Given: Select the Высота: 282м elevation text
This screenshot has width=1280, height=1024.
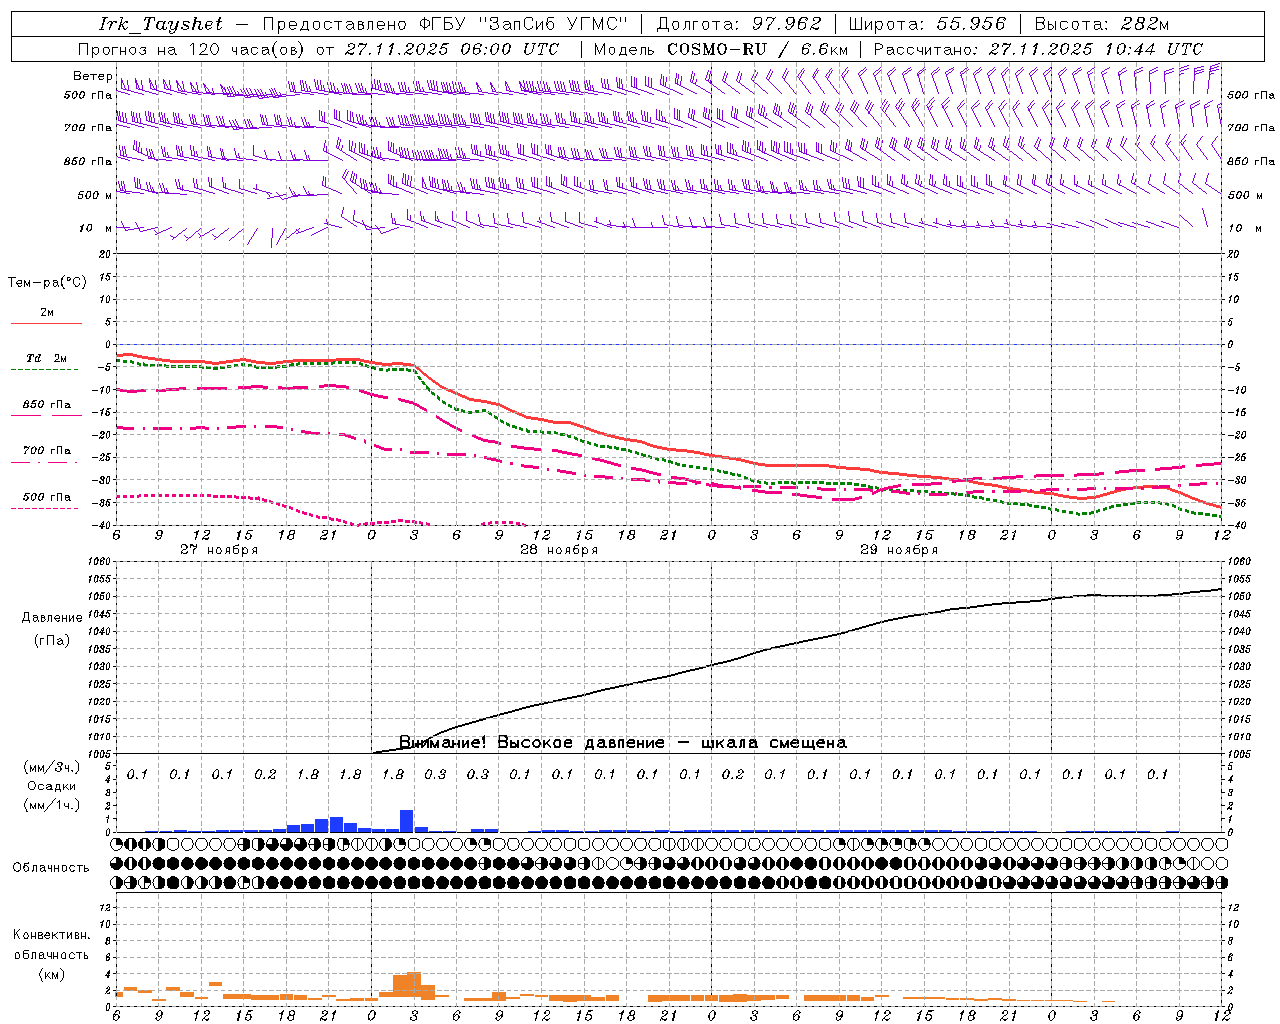Looking at the screenshot, I should point(1102,24).
